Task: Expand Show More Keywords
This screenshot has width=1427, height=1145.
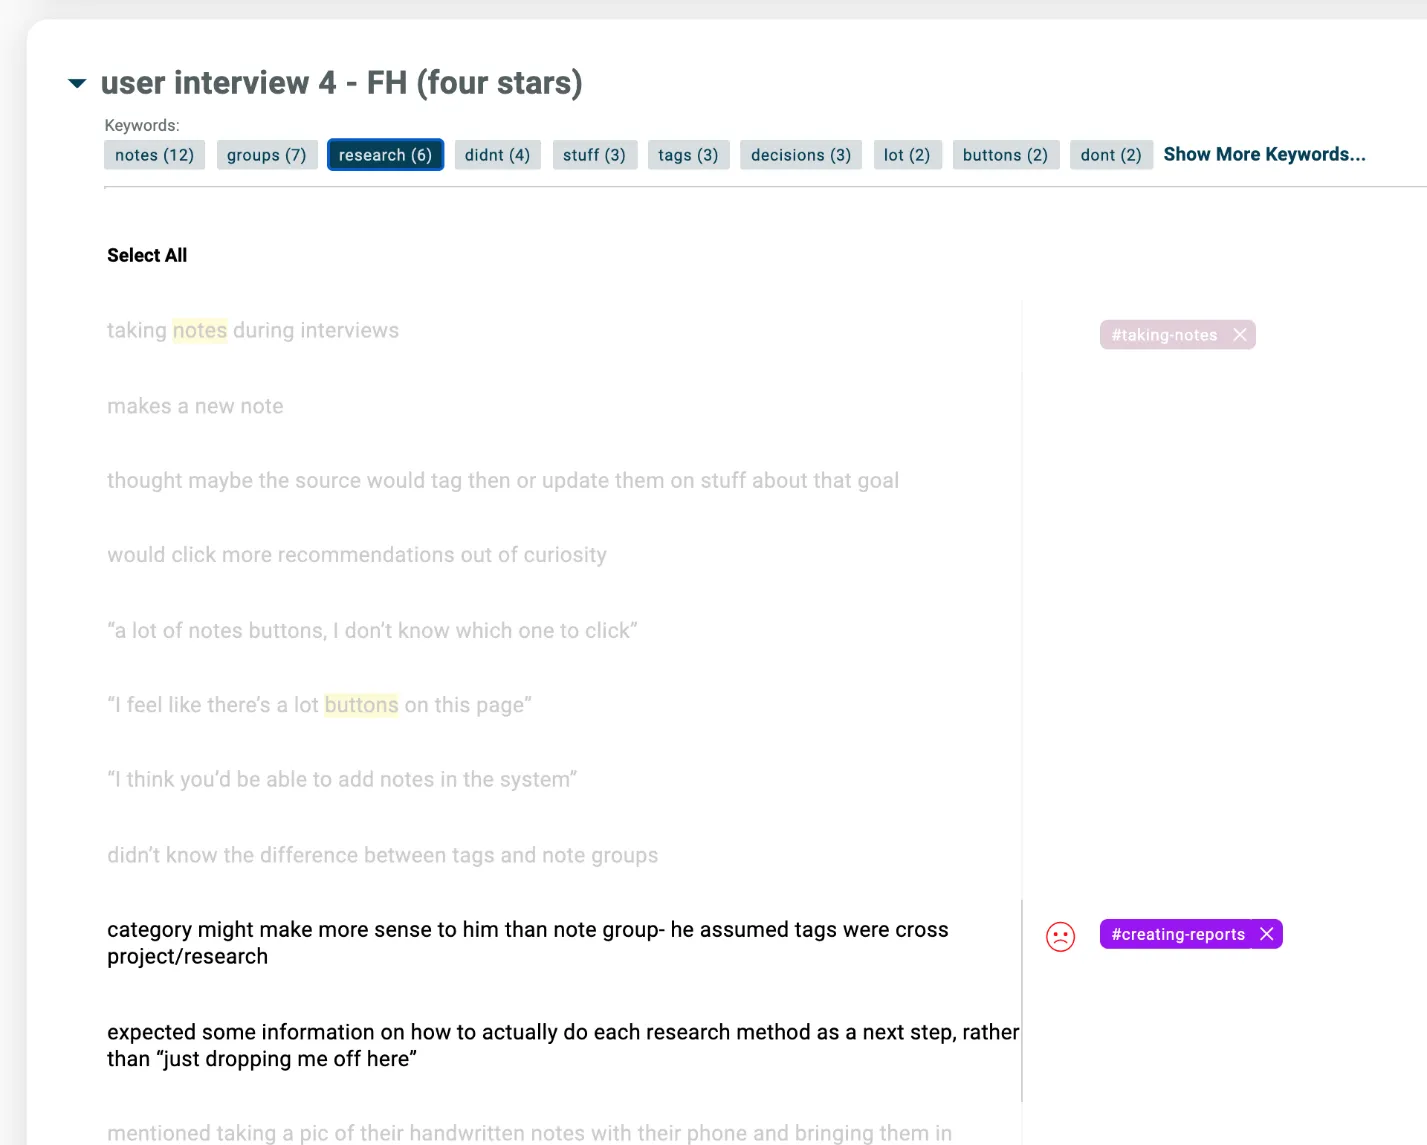Action: 1264,154
